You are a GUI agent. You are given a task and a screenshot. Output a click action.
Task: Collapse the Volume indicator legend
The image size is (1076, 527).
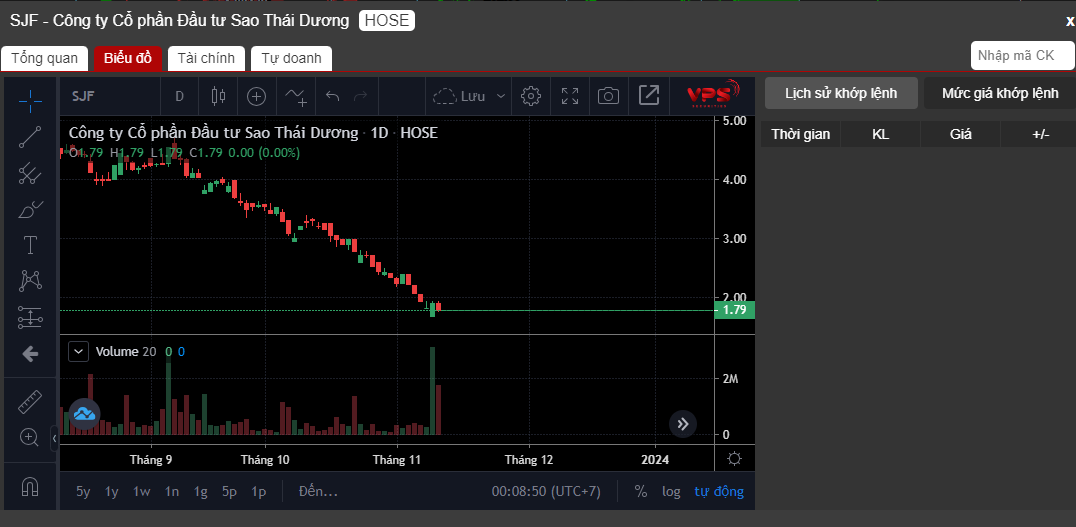(79, 352)
